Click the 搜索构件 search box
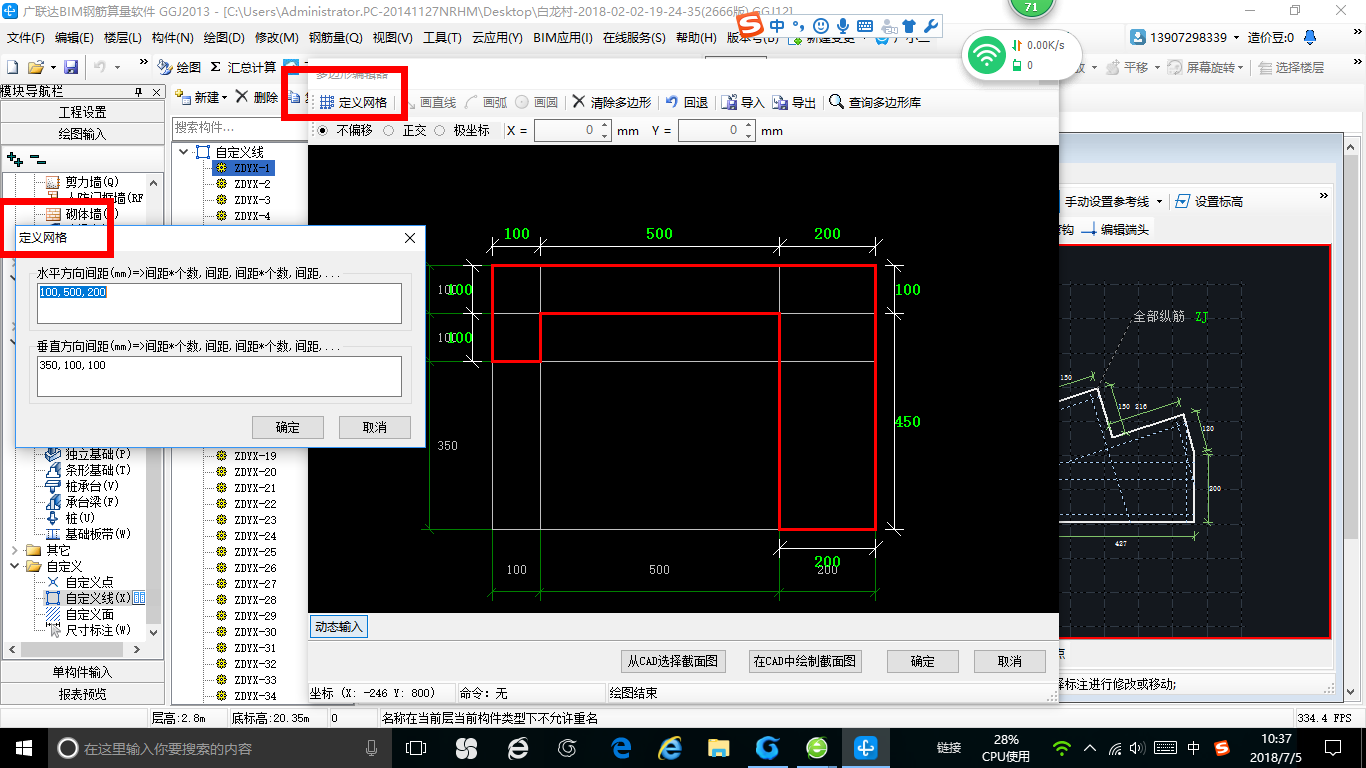This screenshot has height=768, width=1366. [x=239, y=127]
